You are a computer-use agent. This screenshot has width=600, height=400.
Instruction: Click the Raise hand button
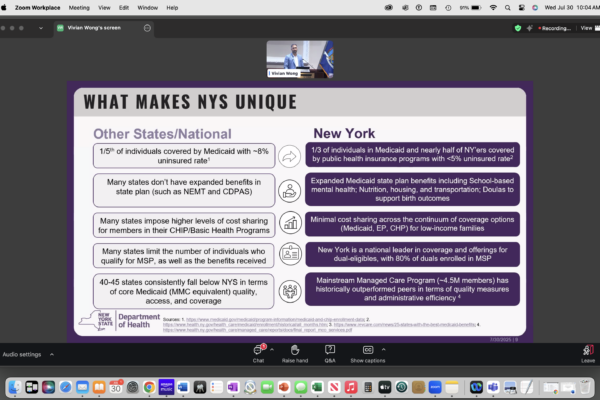point(294,351)
